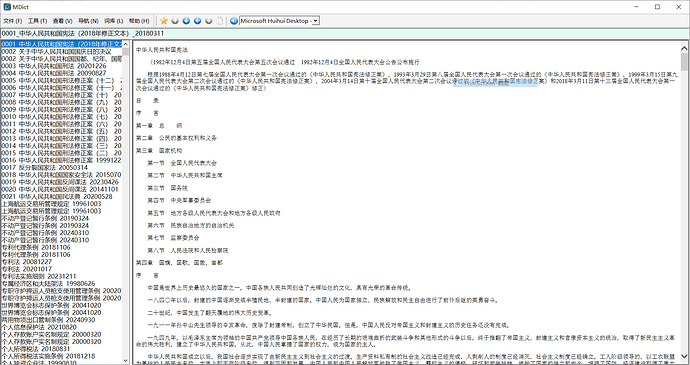Select 个人所得税法实施条例 20181218 entry
The image size is (690, 365).
61,356
